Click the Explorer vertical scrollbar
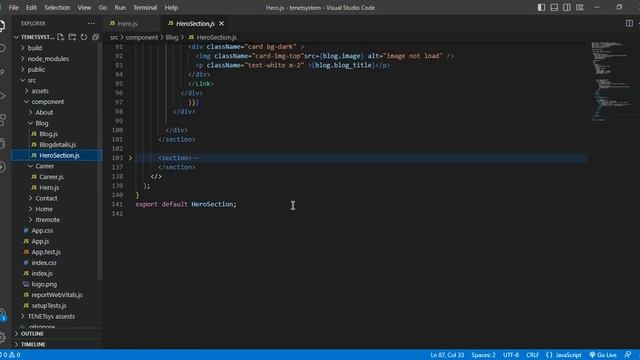This screenshot has height=360, width=640. tap(100, 161)
